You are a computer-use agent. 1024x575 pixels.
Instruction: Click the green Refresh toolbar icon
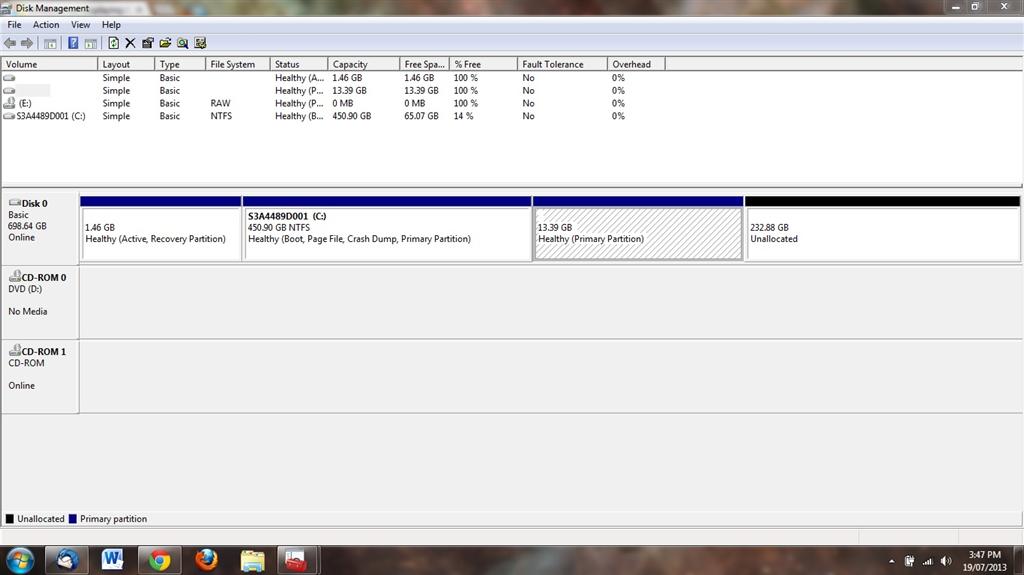(x=114, y=43)
